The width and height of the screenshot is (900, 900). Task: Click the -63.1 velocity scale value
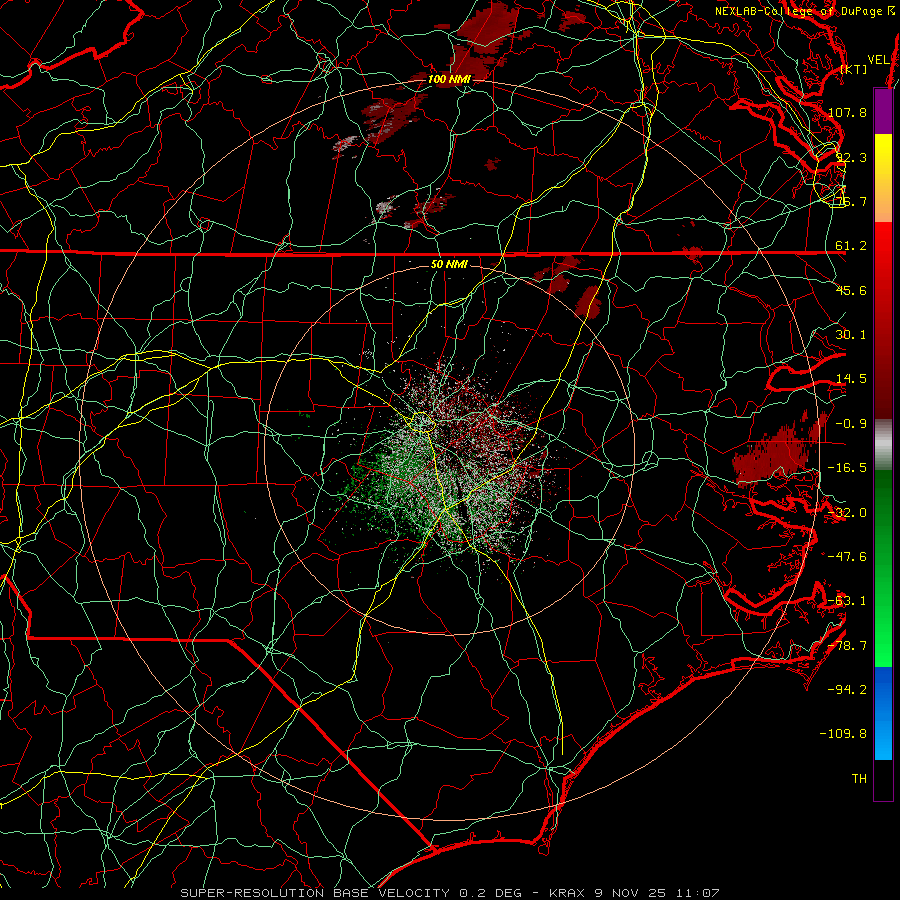pos(847,601)
